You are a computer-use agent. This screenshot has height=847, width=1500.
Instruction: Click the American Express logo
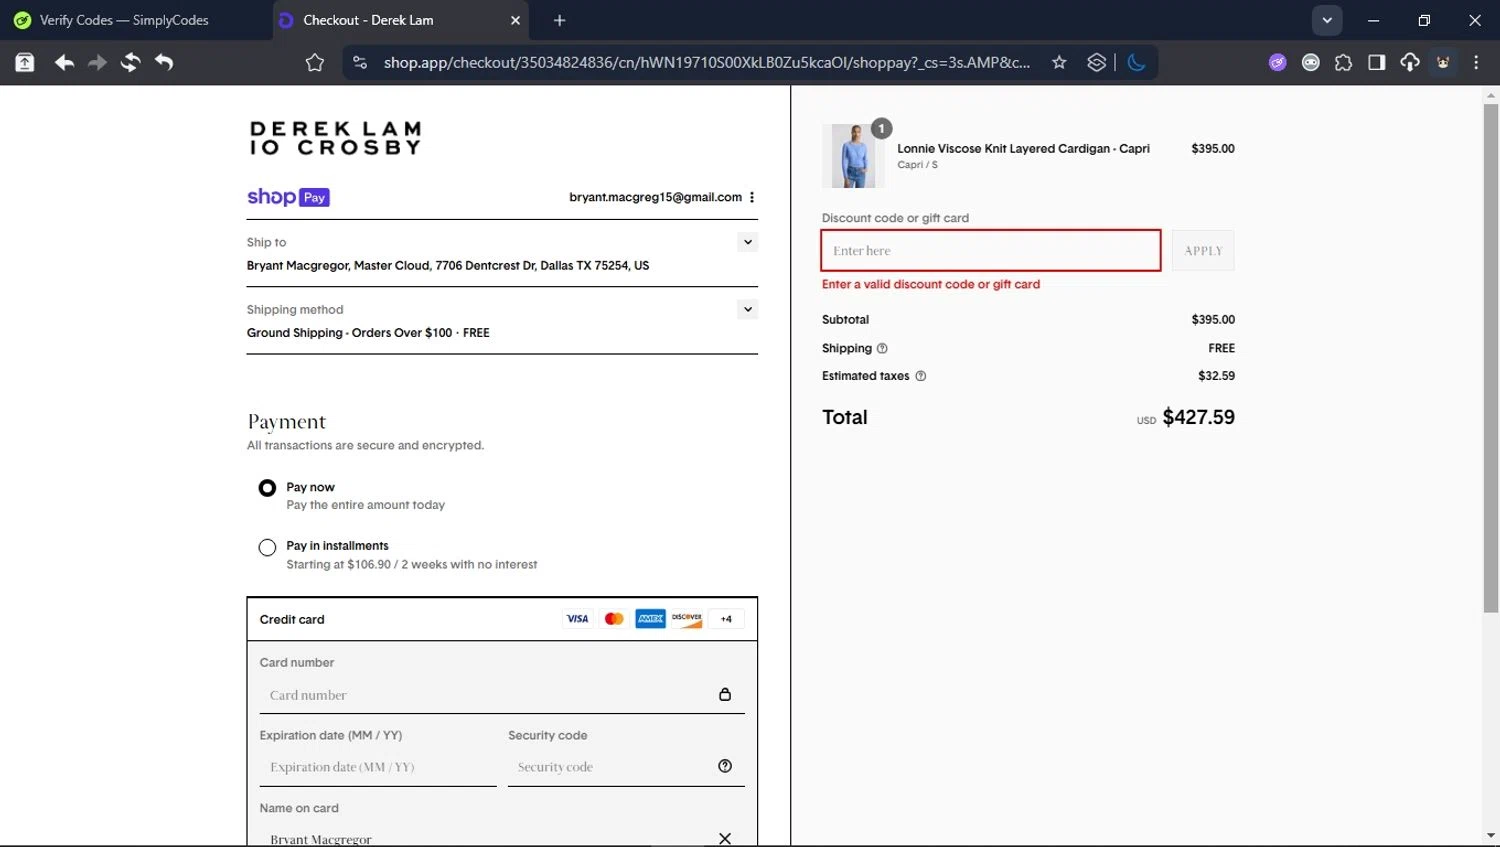pos(651,619)
